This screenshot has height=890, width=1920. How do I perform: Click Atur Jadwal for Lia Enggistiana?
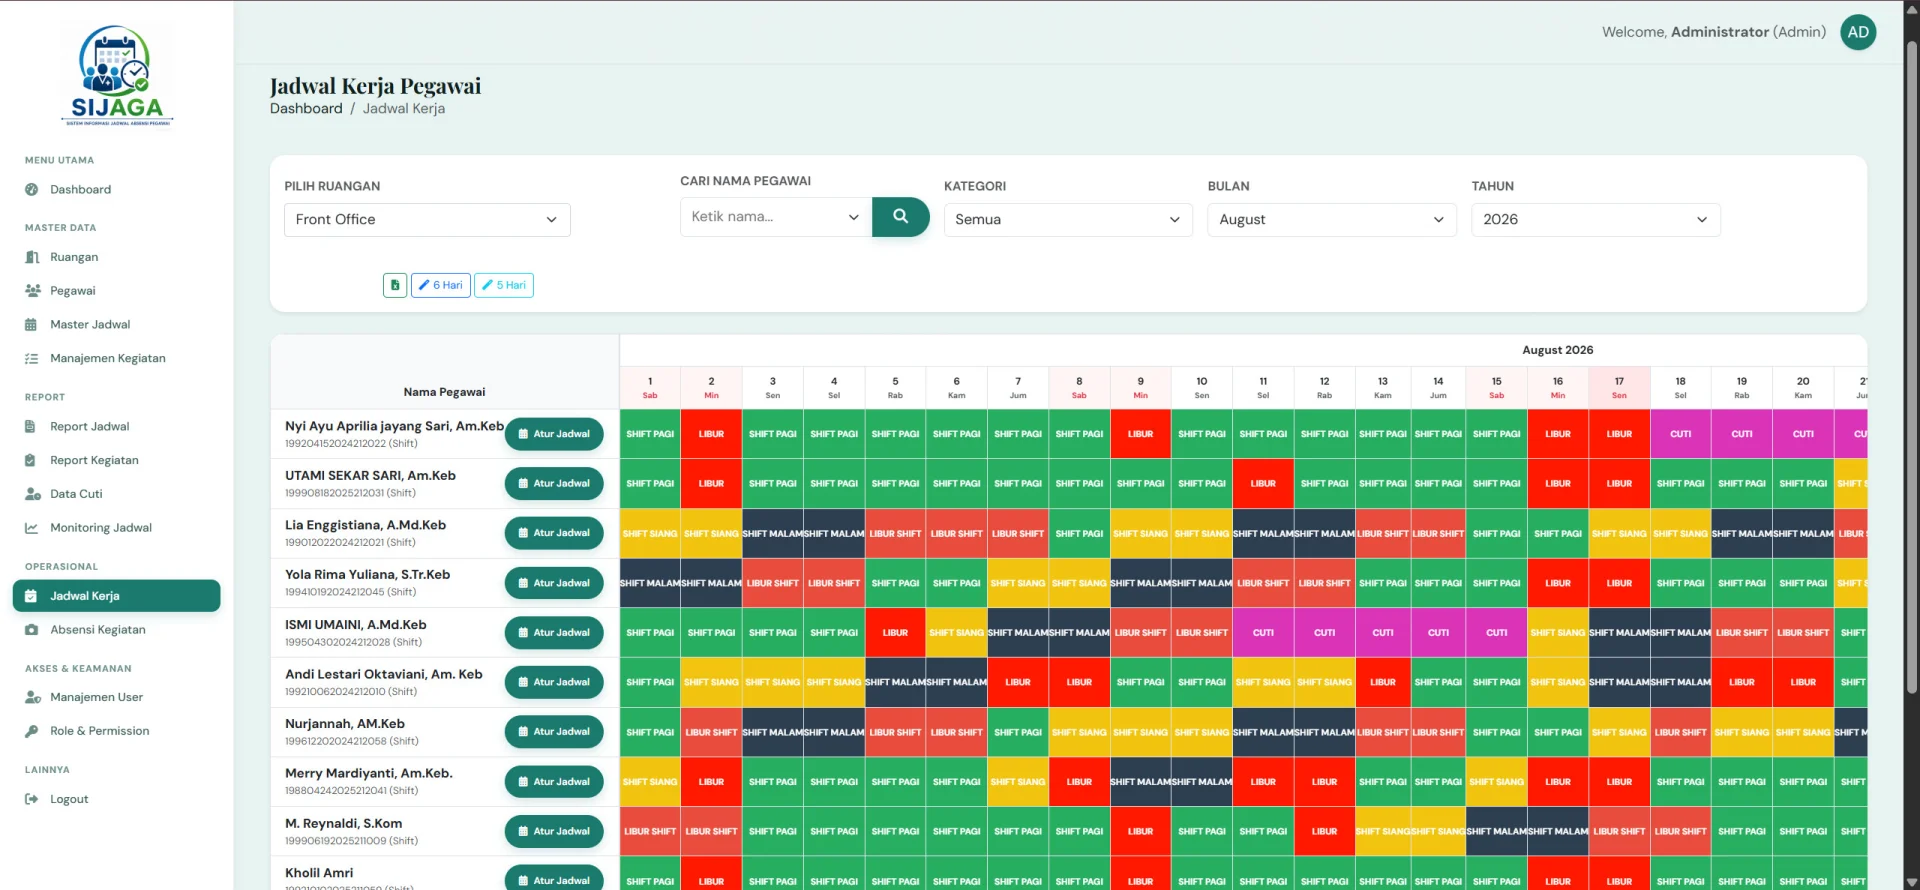554,533
